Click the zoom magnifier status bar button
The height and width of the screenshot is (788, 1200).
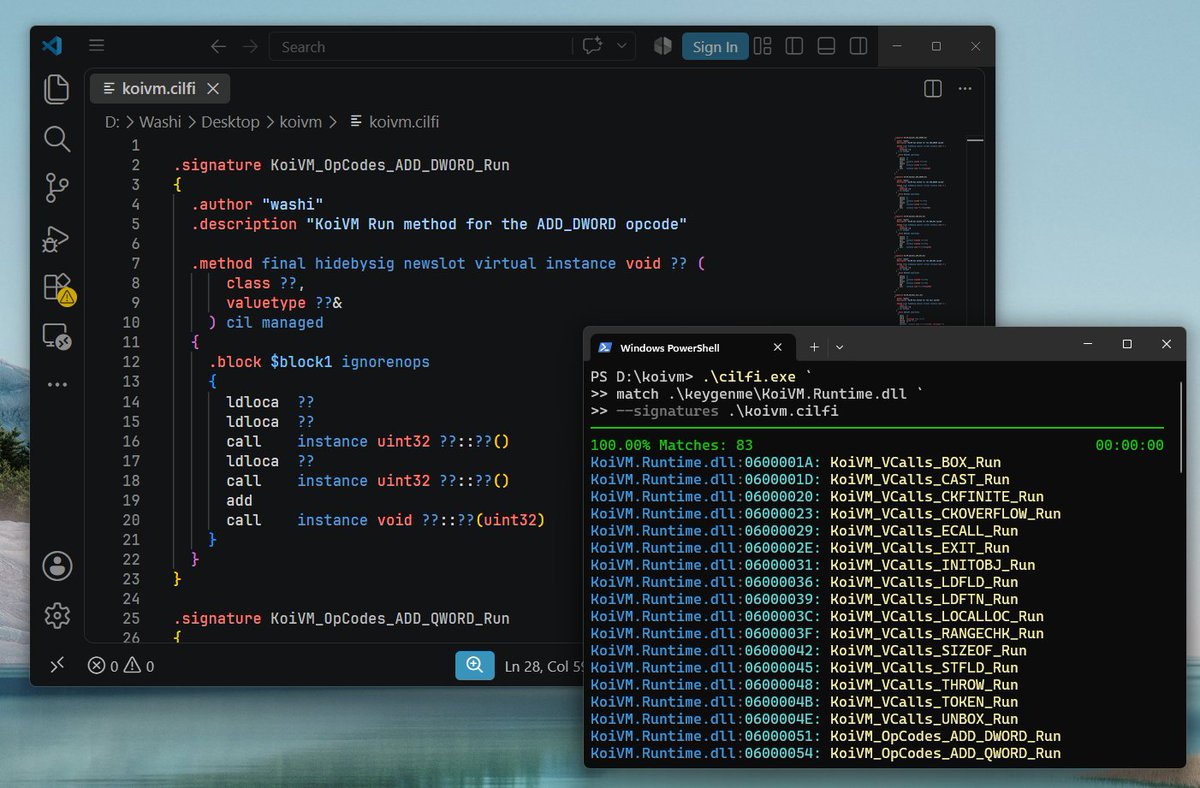(475, 666)
